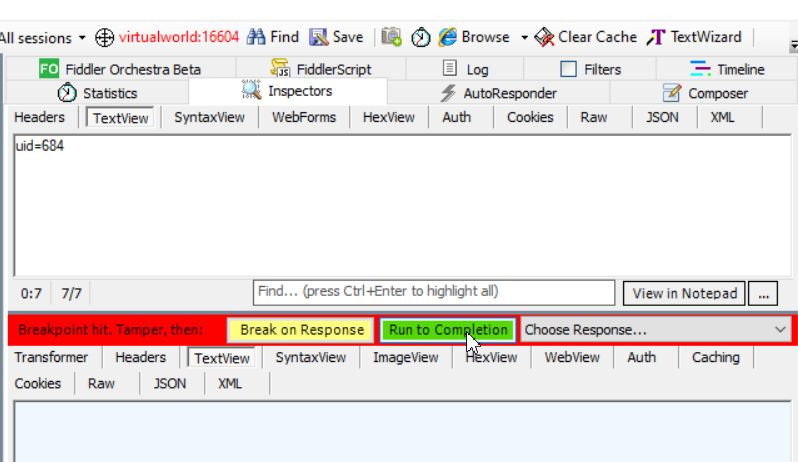798x462 pixels.
Task: Click Run to Completion button
Action: click(x=448, y=330)
